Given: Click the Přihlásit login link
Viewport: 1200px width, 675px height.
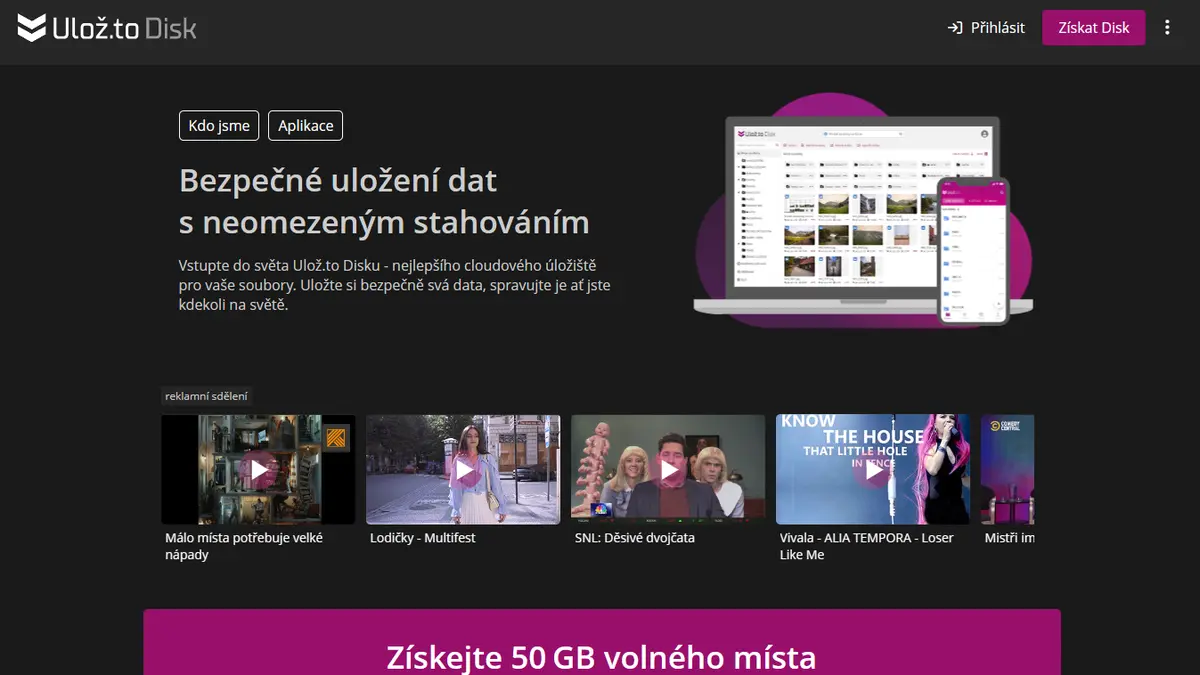Looking at the screenshot, I should [986, 28].
